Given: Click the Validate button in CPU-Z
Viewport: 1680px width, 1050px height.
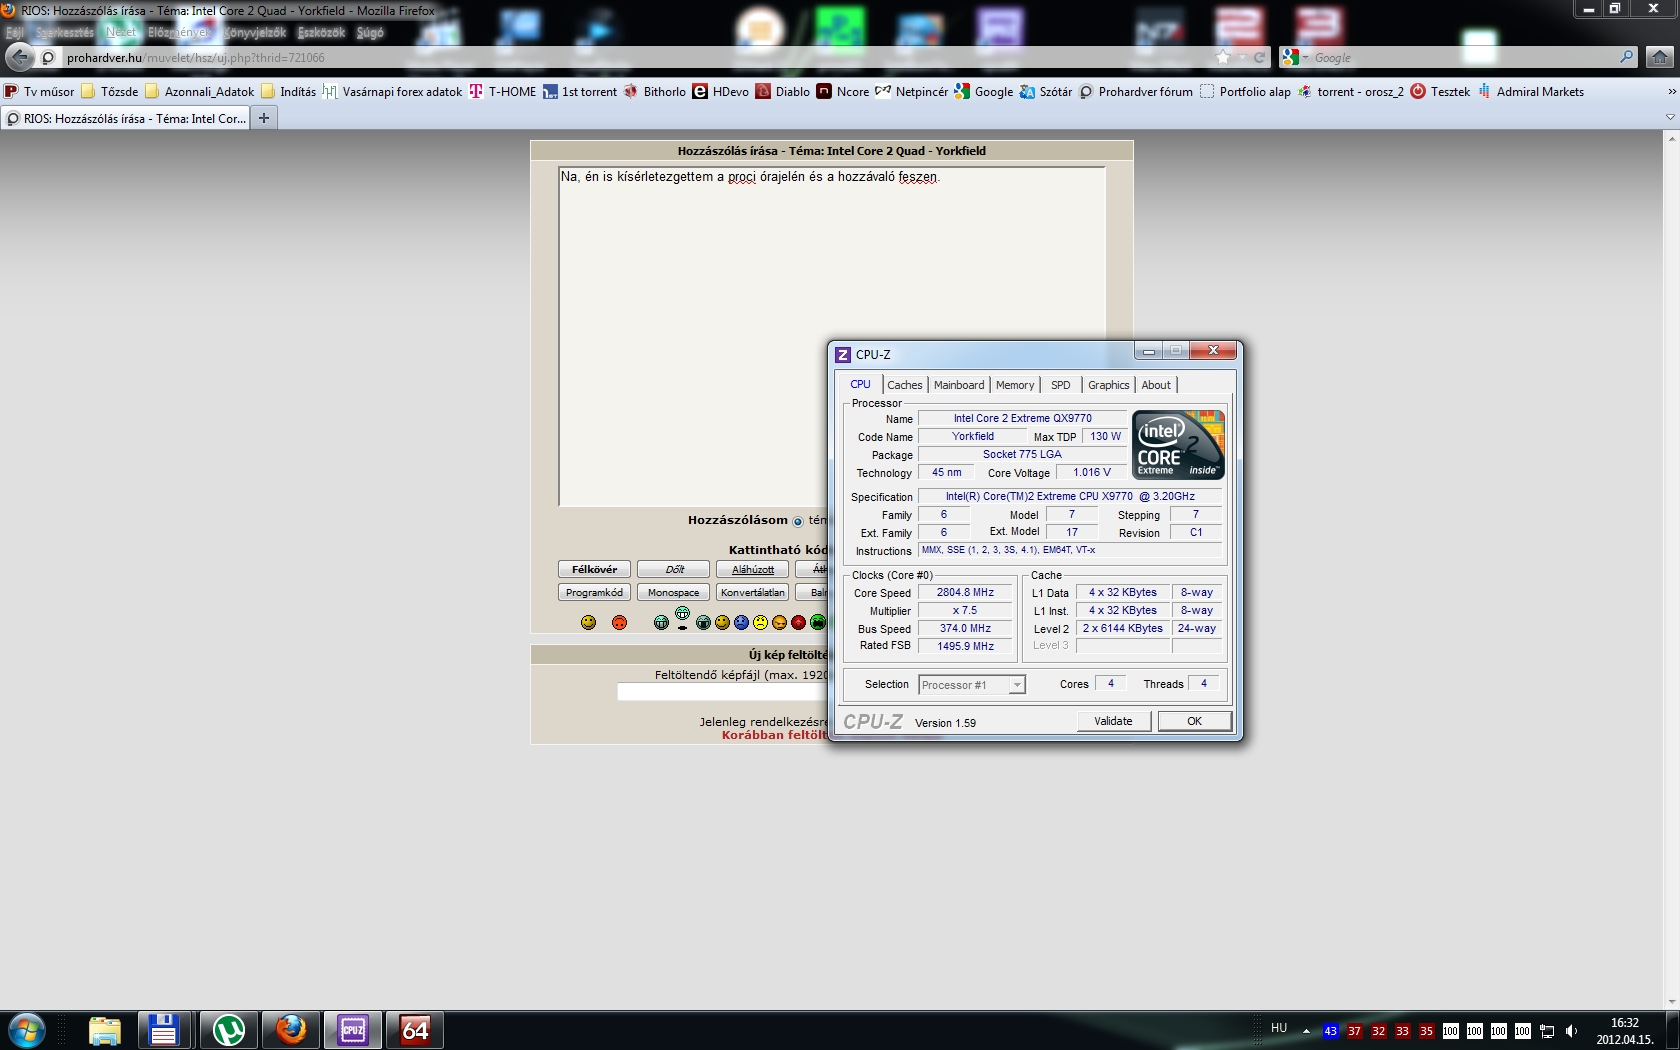Looking at the screenshot, I should (1114, 721).
